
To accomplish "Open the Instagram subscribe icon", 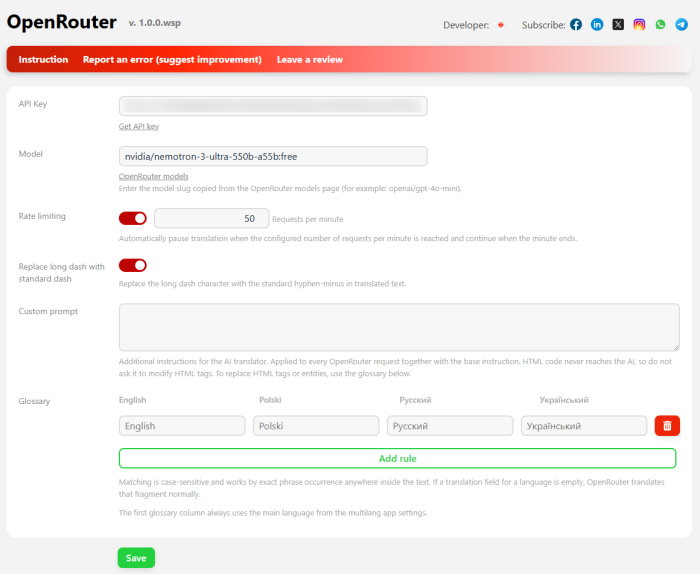I will [639, 25].
